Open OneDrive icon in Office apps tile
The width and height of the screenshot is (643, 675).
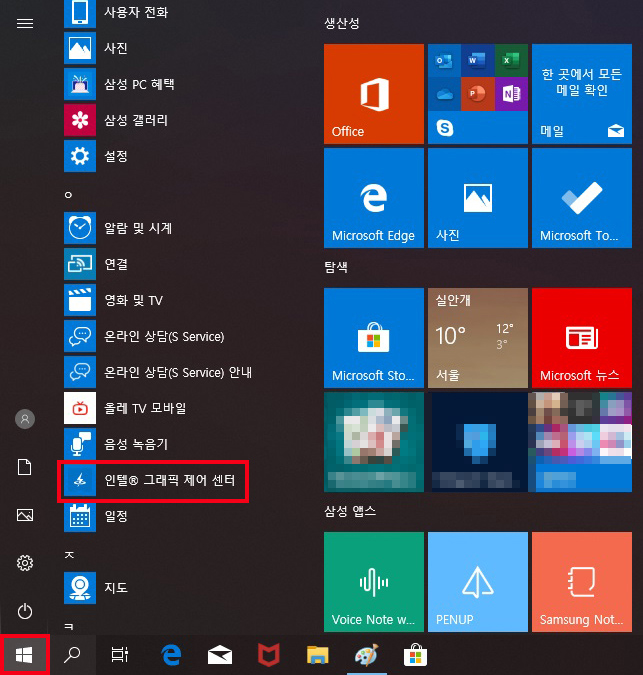(x=444, y=94)
